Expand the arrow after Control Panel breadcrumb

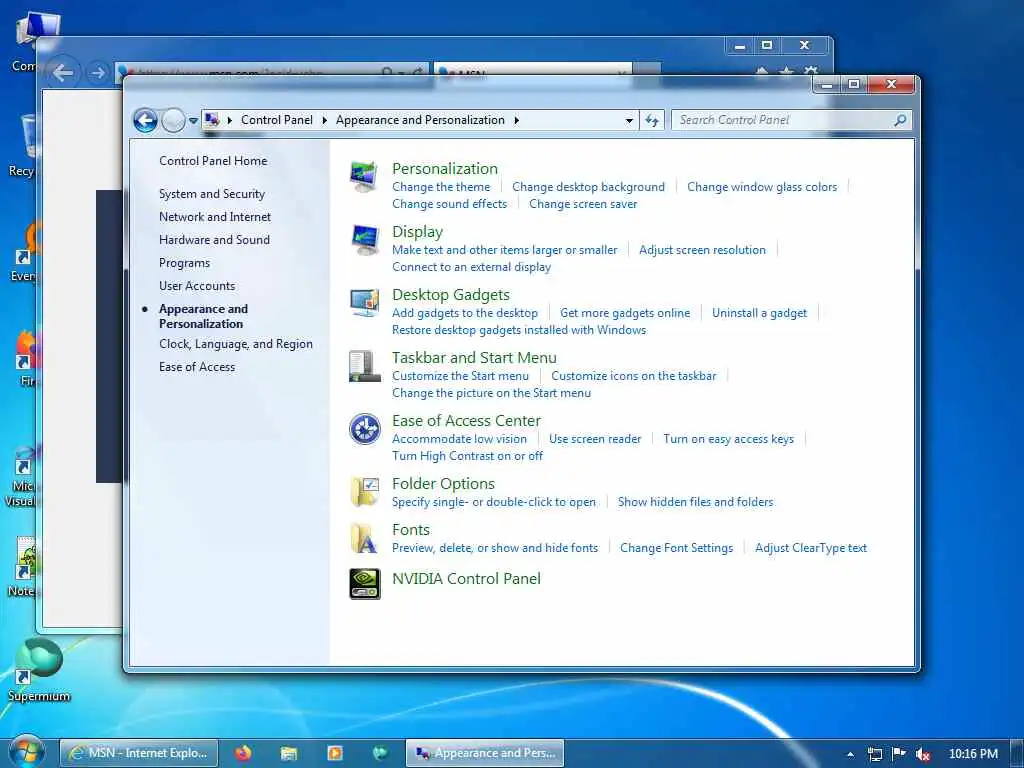click(x=325, y=120)
